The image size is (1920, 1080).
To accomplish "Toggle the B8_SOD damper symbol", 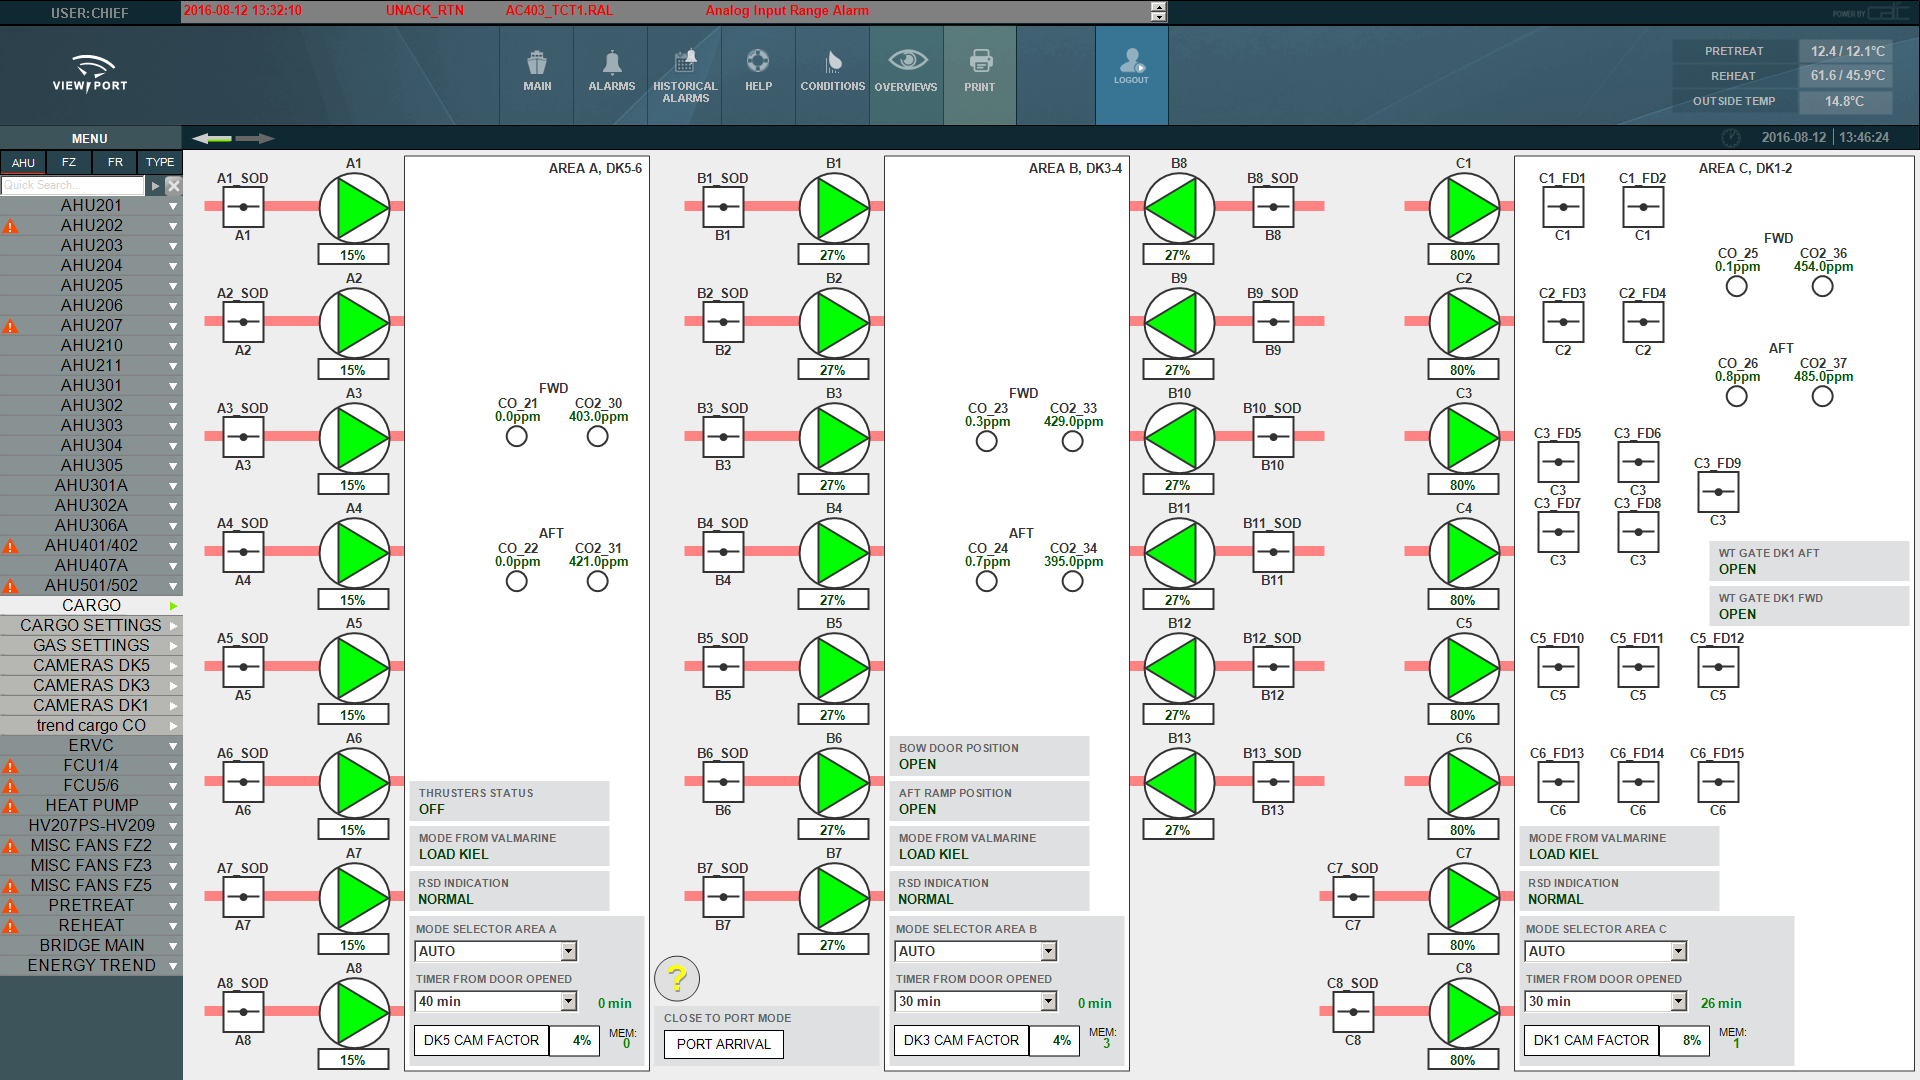I will [1272, 207].
